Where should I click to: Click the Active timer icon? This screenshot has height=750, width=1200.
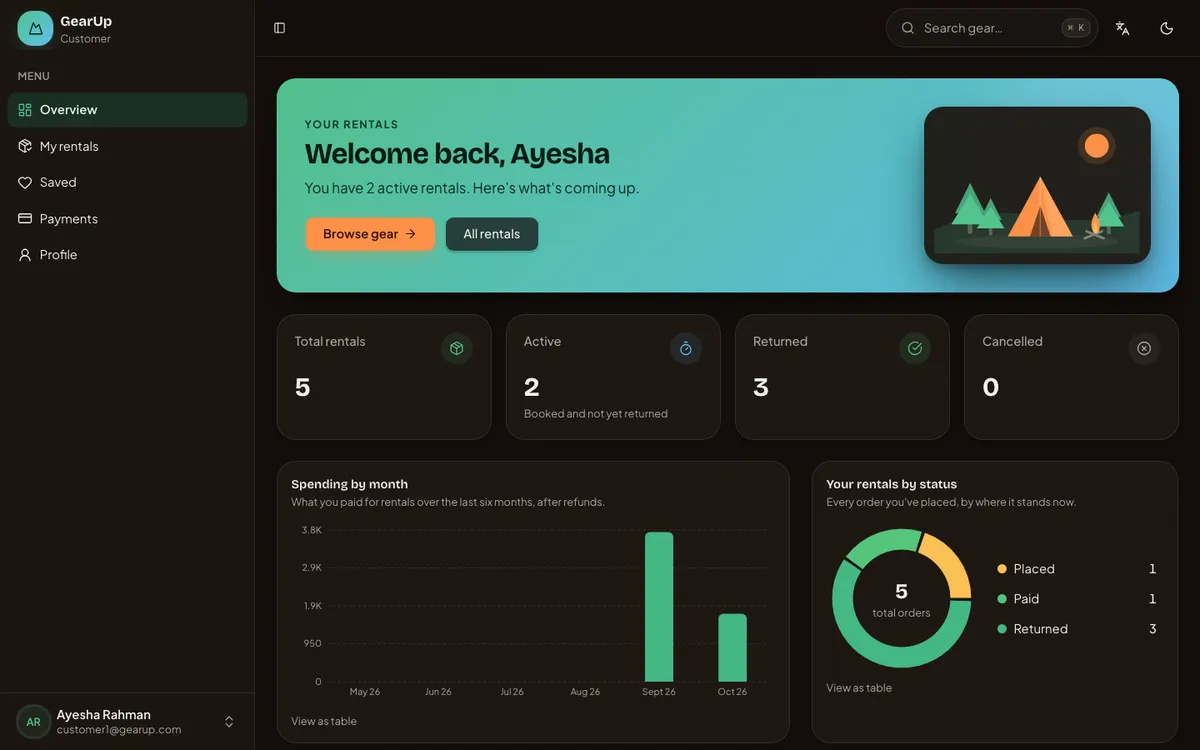[686, 348]
